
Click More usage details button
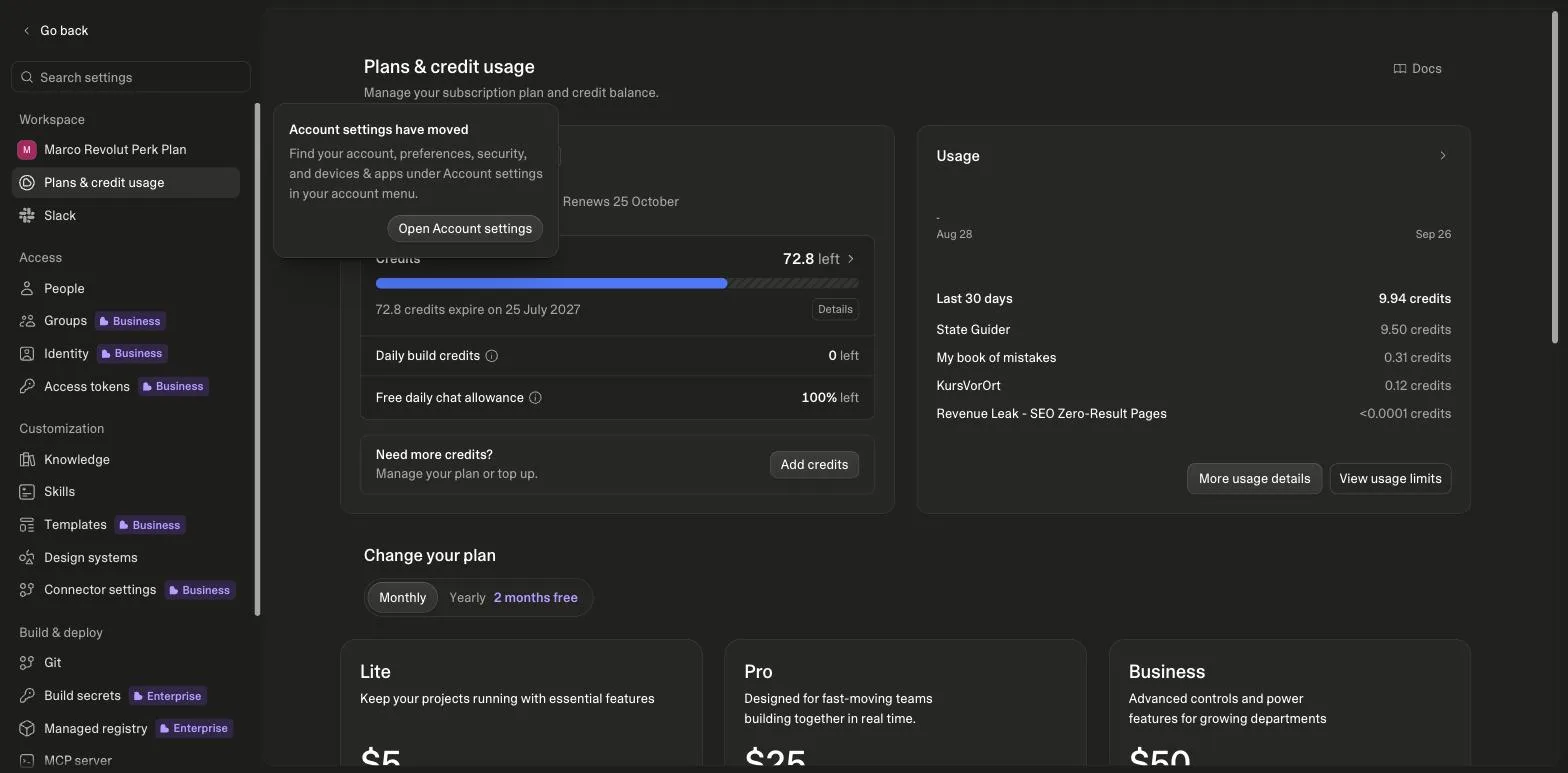point(1254,479)
